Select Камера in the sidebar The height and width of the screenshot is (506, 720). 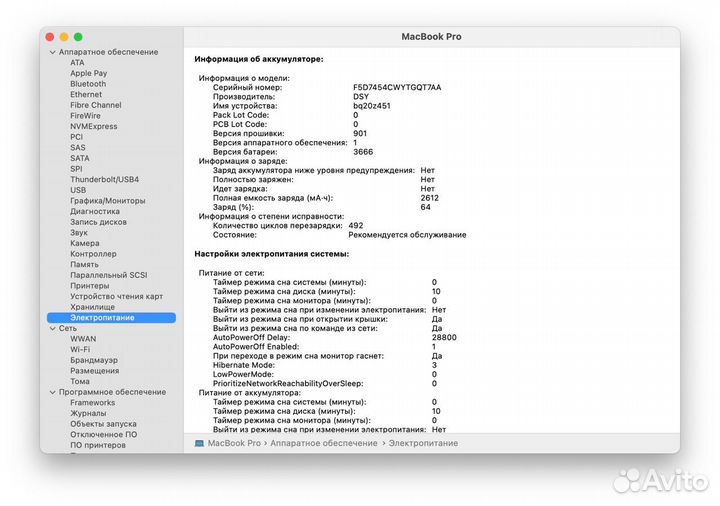click(84, 243)
